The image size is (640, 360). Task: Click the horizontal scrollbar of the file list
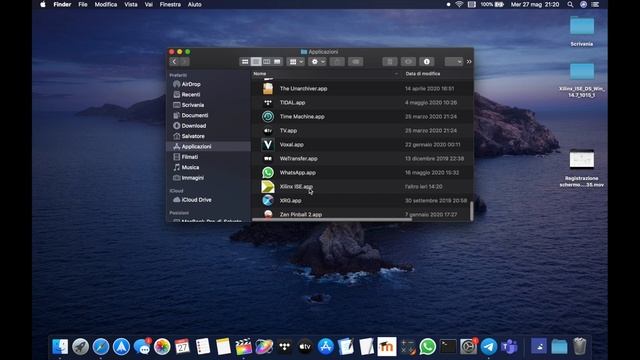332,220
